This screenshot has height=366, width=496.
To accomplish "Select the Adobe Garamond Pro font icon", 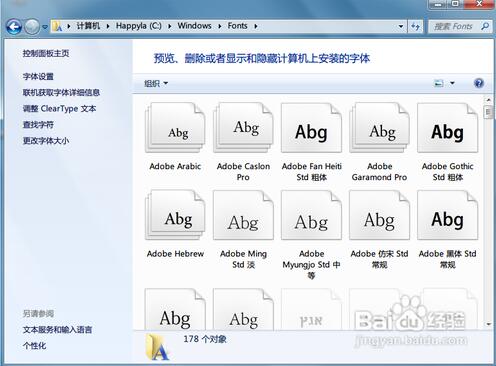I will click(379, 128).
